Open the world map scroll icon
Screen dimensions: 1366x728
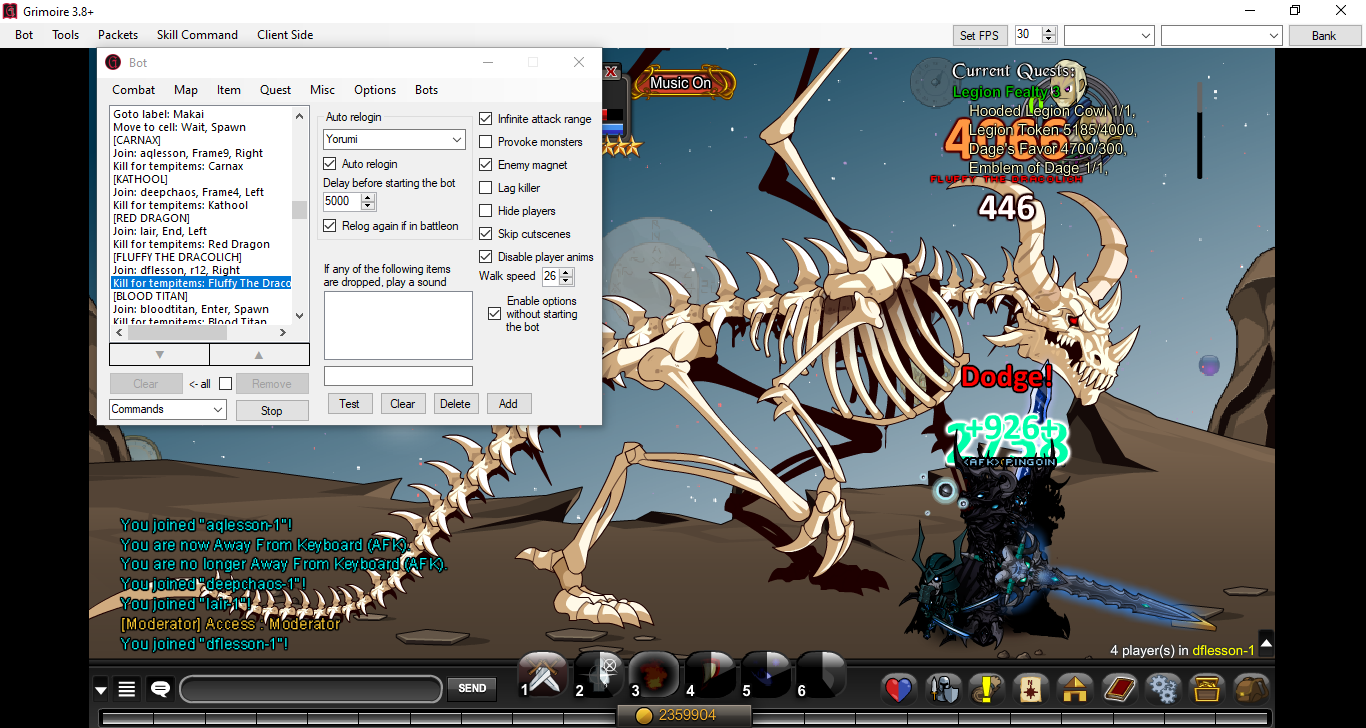pos(1030,689)
